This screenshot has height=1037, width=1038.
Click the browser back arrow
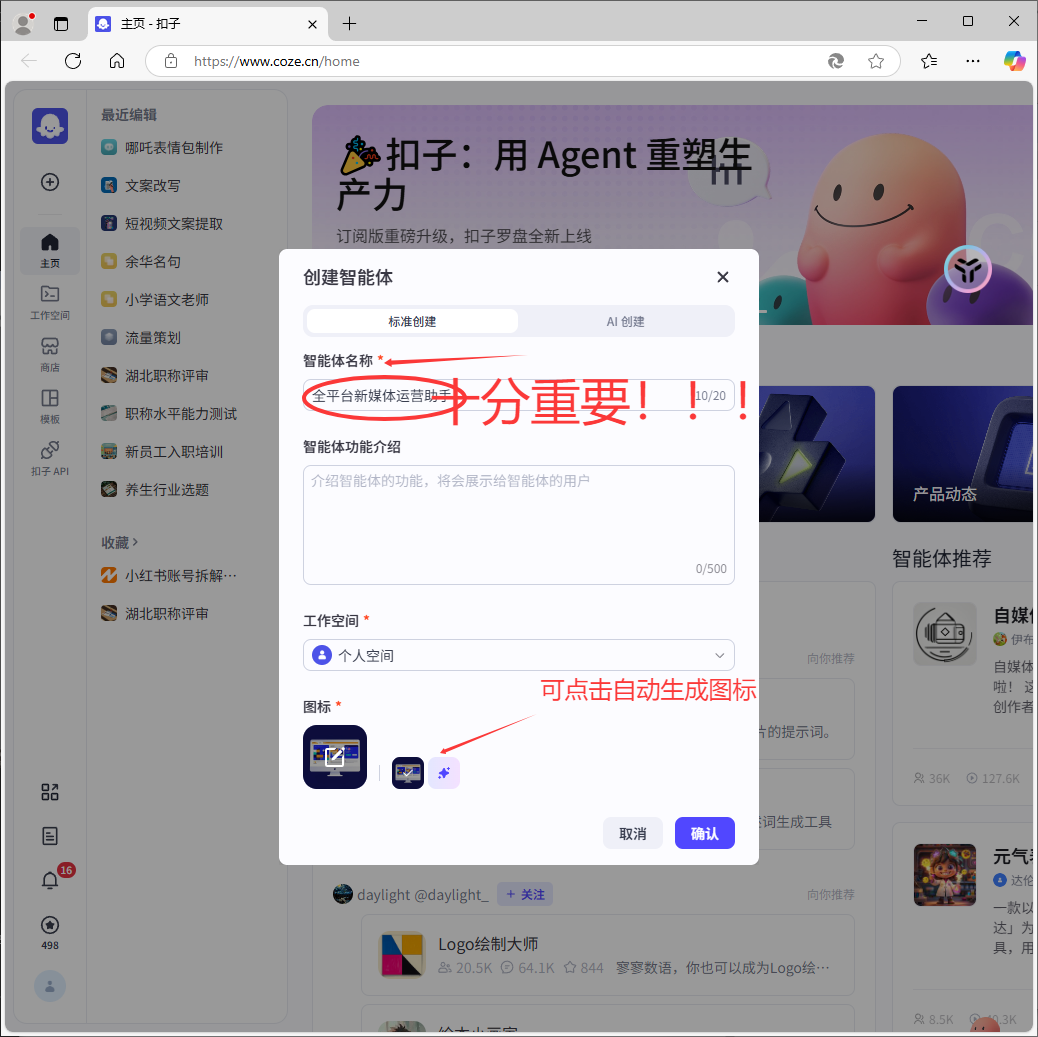[x=28, y=61]
